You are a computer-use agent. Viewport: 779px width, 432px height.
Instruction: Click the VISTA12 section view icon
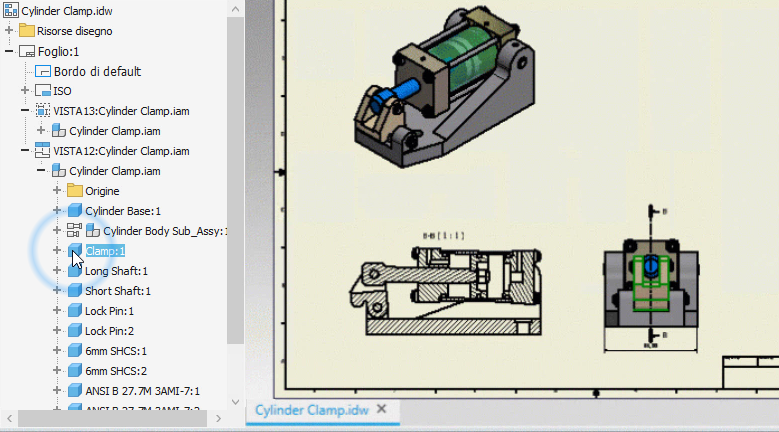pos(43,150)
